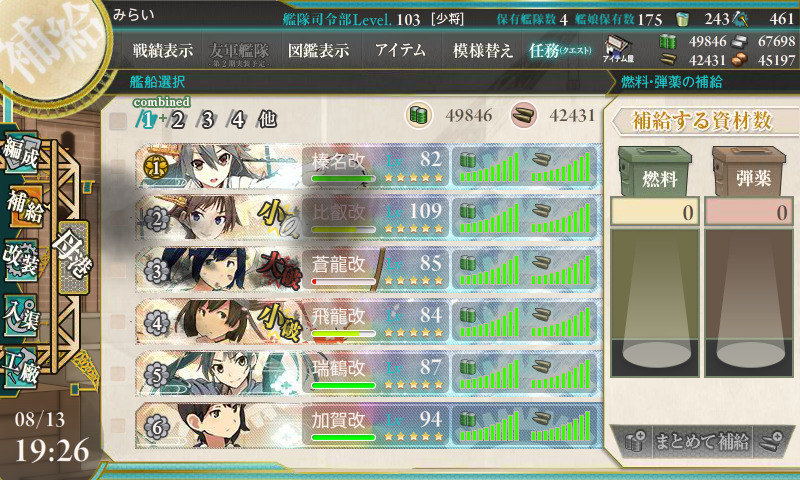Open the 編成 fleet organization sidebar icon

click(x=20, y=155)
